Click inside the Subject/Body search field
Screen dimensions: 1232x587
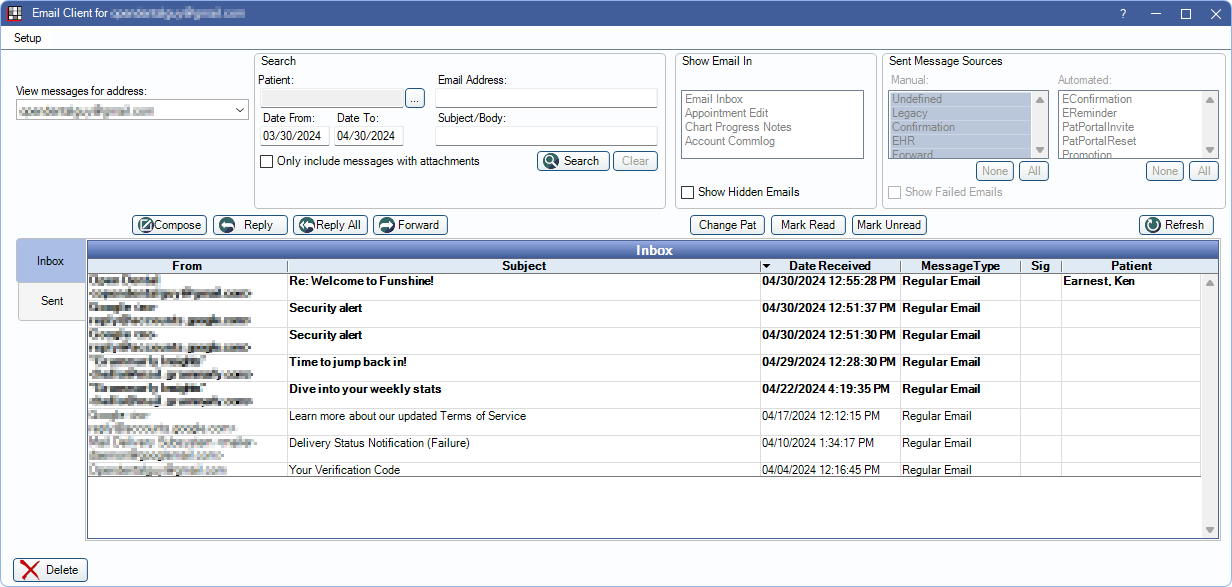(546, 134)
